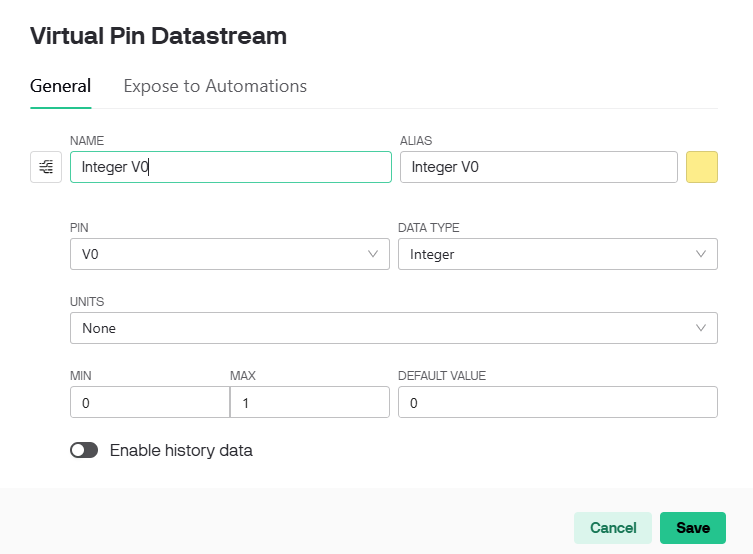Open the Expose to Automations tab

(215, 86)
